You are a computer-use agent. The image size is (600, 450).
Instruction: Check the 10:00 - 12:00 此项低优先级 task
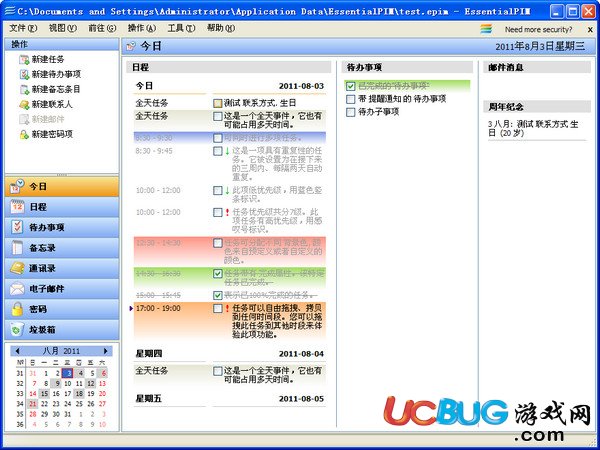coord(218,191)
